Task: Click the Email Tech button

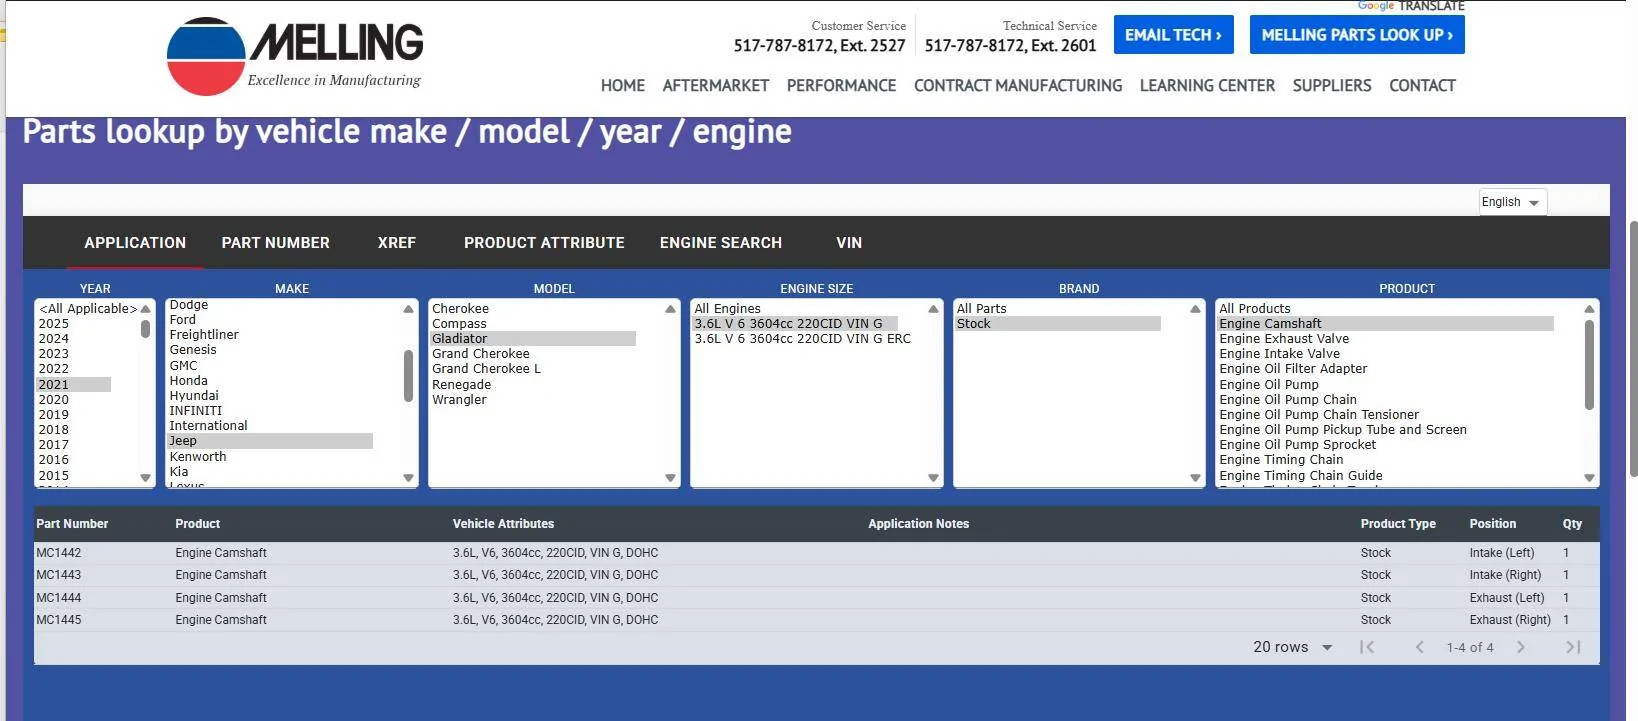Action: coord(1173,35)
